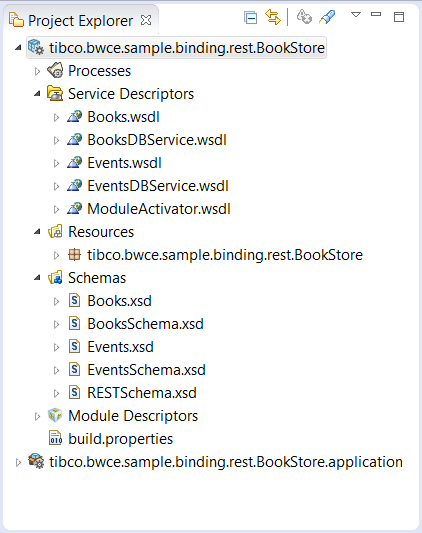
Task: Expand the BookStore.application project
Action: 18,462
